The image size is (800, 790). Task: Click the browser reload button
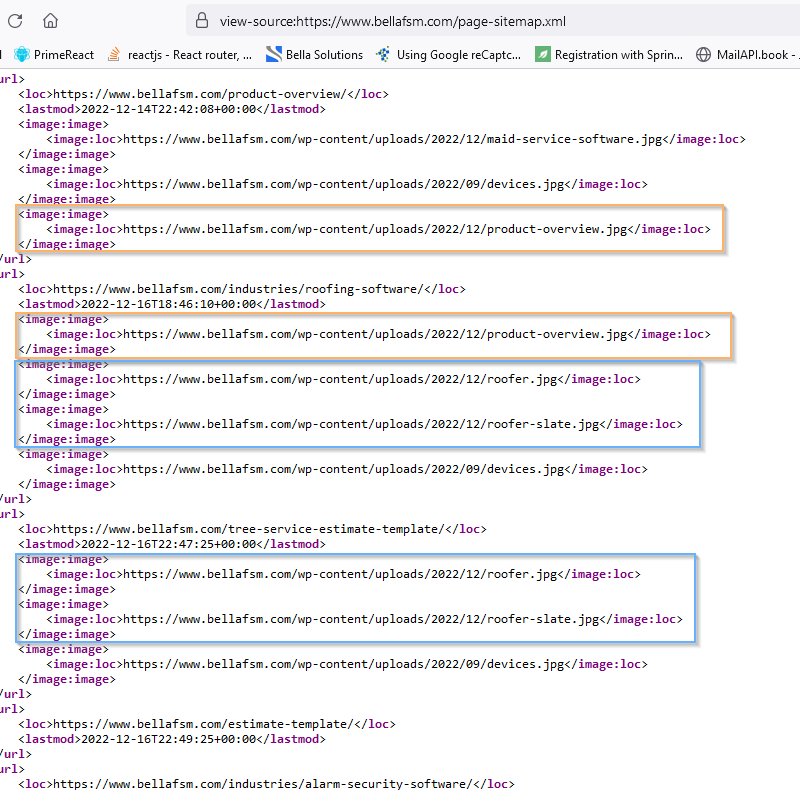[13, 20]
